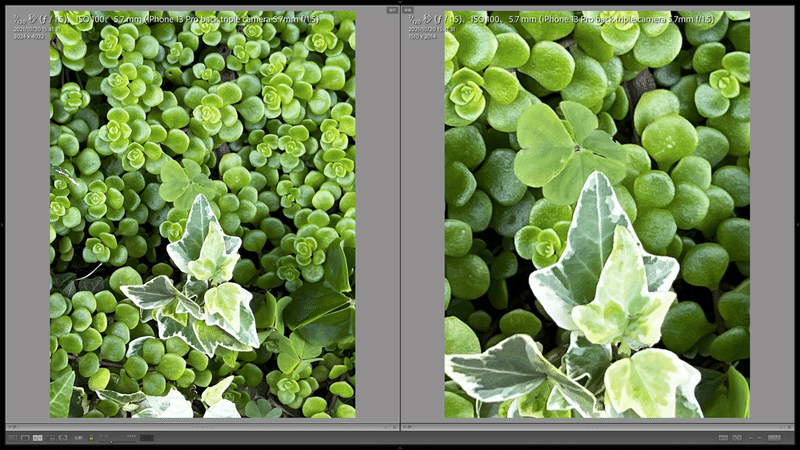Click the Select label badge above left photo
Image resolution: width=800 pixels, height=450 pixels.
pos(392,10)
